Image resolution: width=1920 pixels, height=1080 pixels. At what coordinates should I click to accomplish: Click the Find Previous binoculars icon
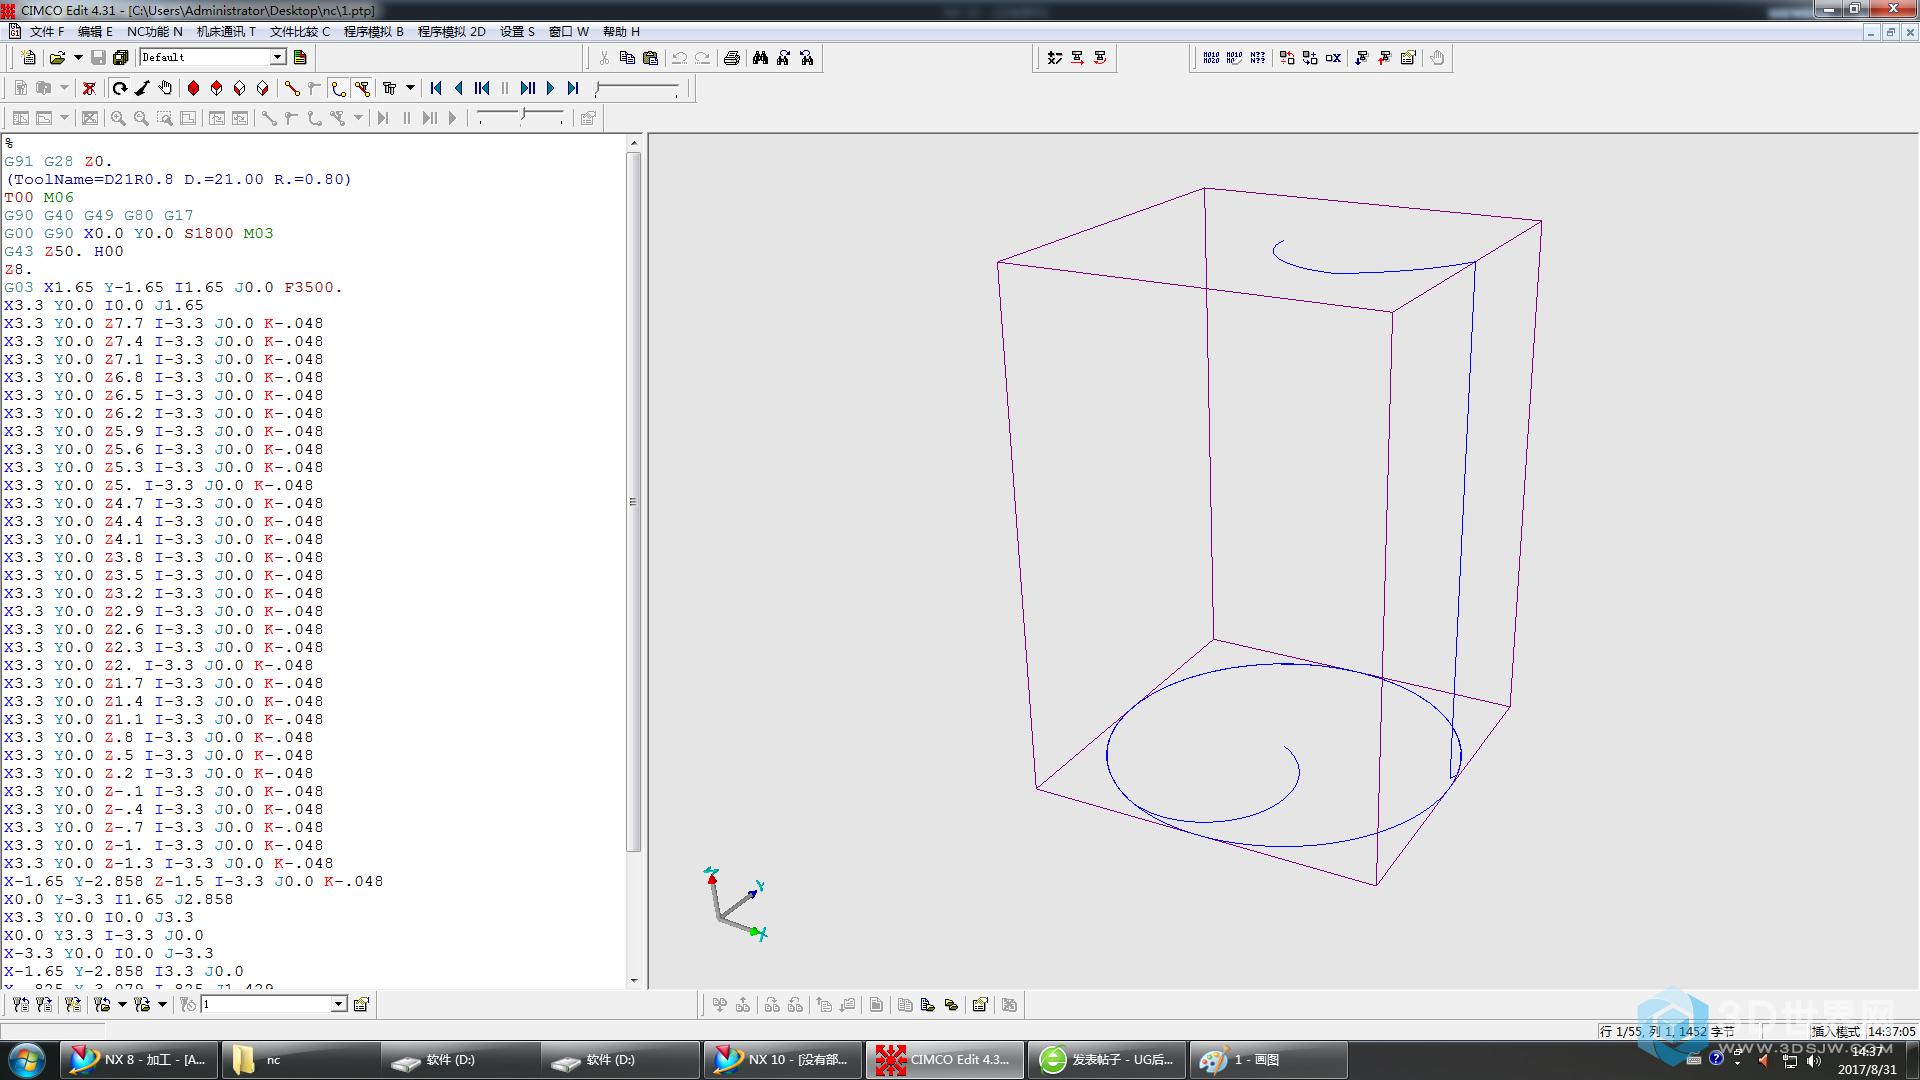pos(784,58)
